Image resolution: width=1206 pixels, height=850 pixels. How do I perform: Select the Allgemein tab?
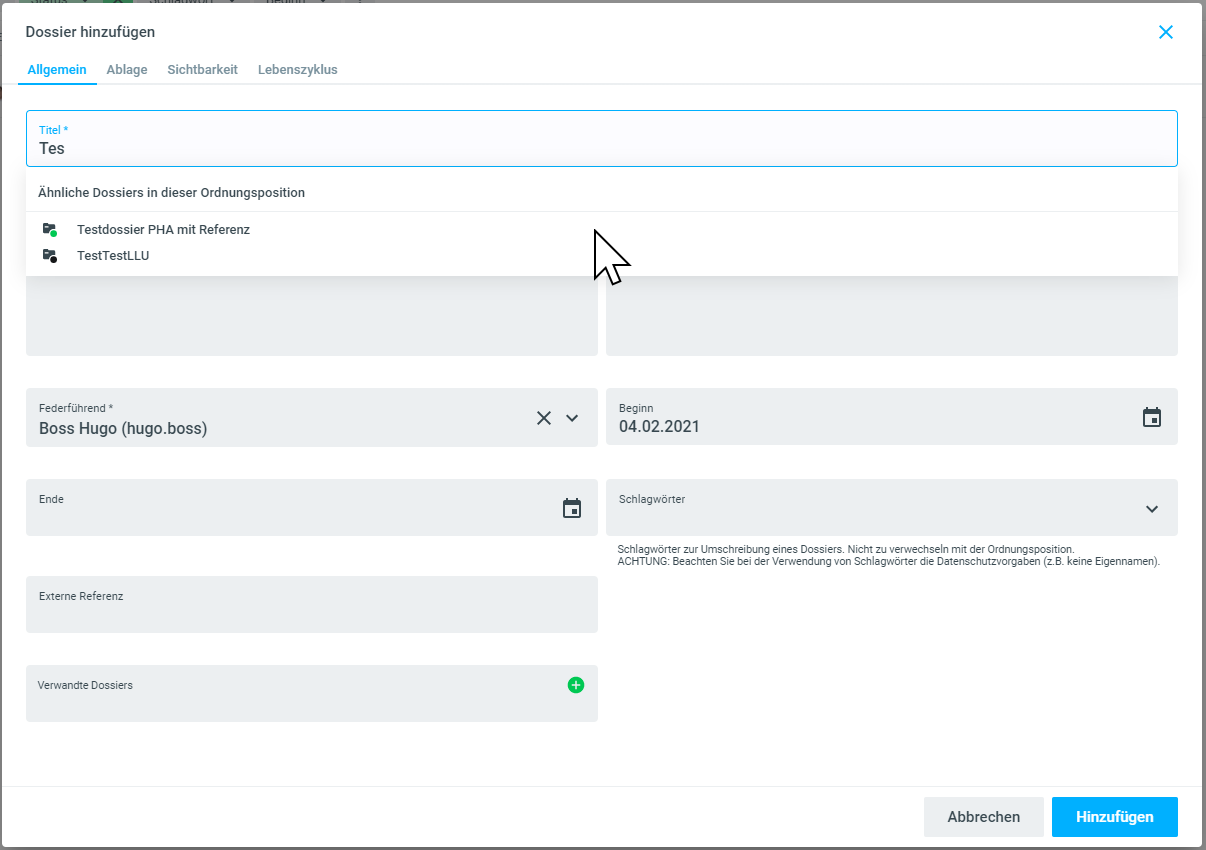coord(57,70)
